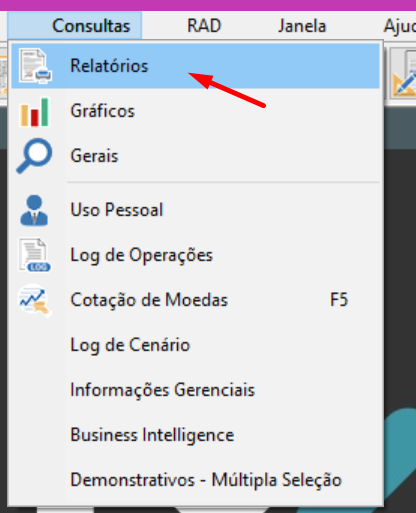Open the Relatórios menu entry

point(195,66)
